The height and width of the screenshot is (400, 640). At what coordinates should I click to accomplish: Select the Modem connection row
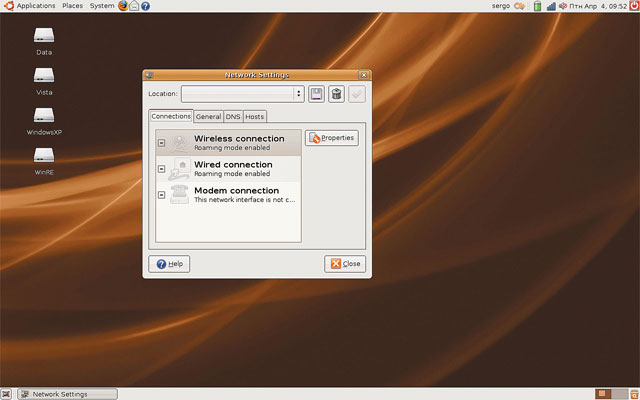pos(229,195)
